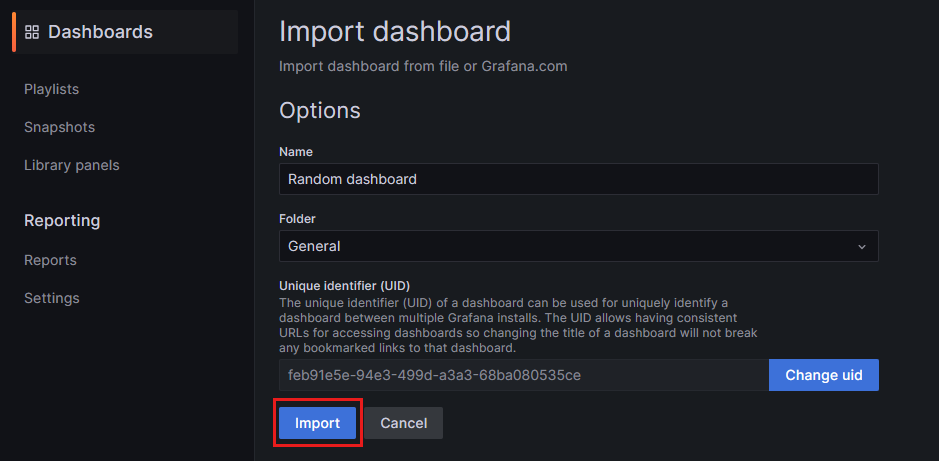
Task: Cancel the dashboard import
Action: point(403,423)
